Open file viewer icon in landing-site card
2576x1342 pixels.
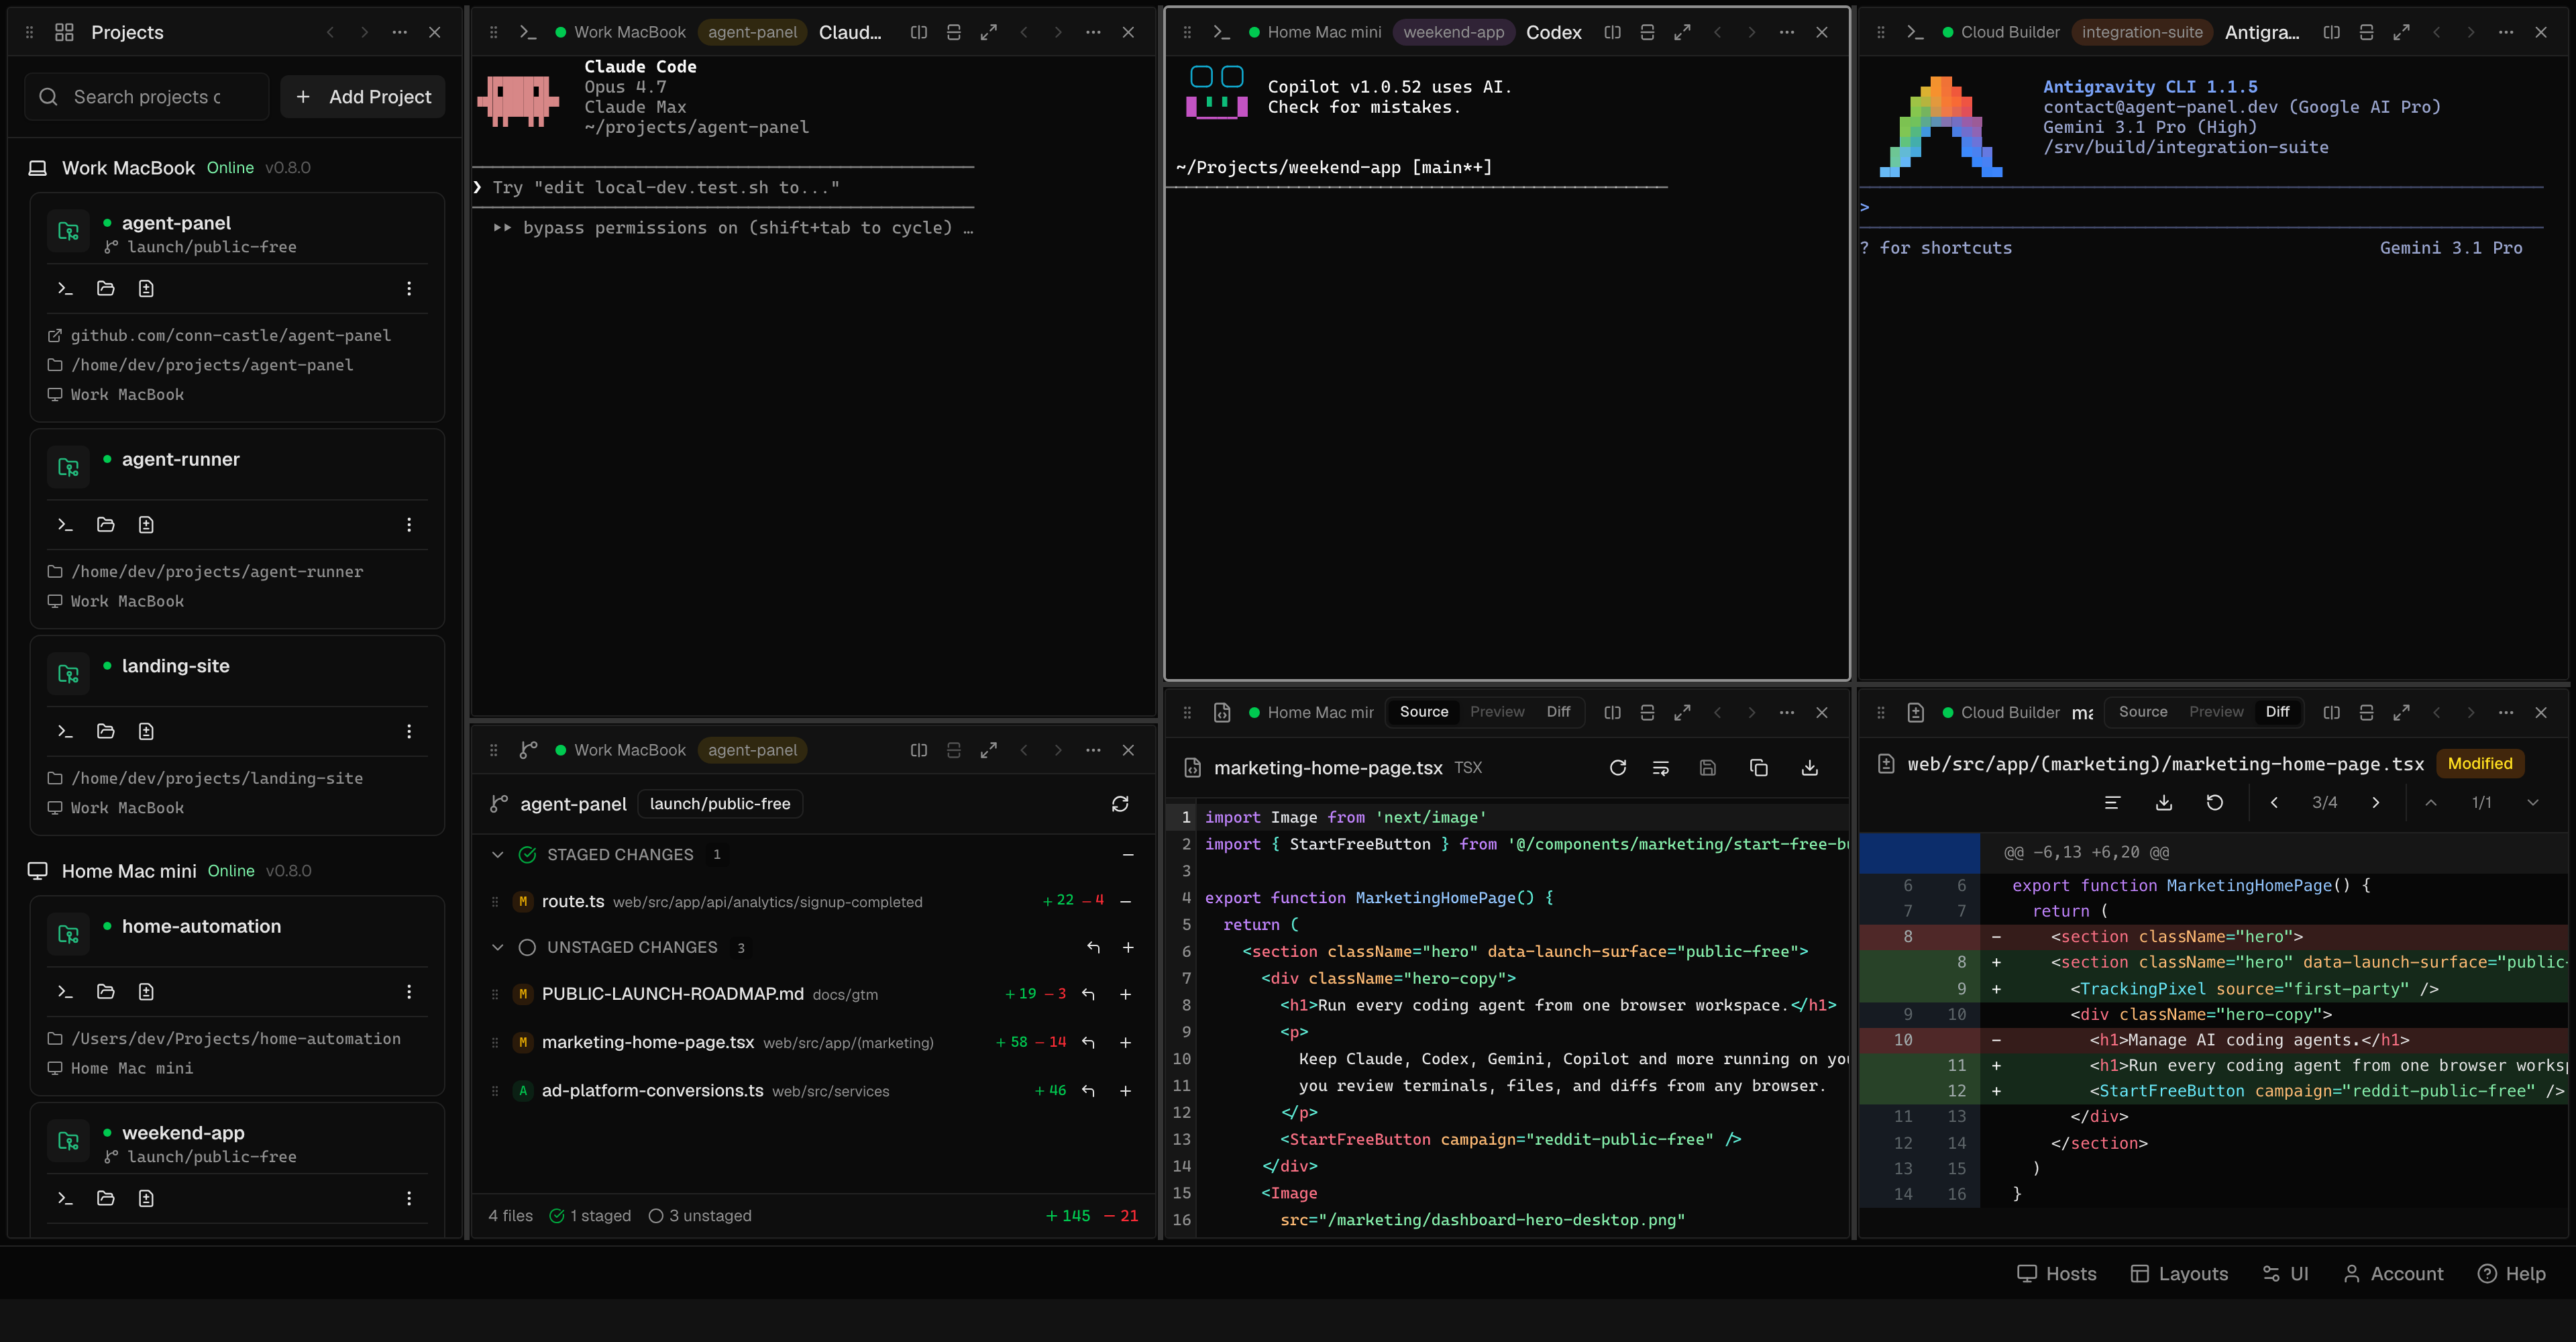click(146, 732)
